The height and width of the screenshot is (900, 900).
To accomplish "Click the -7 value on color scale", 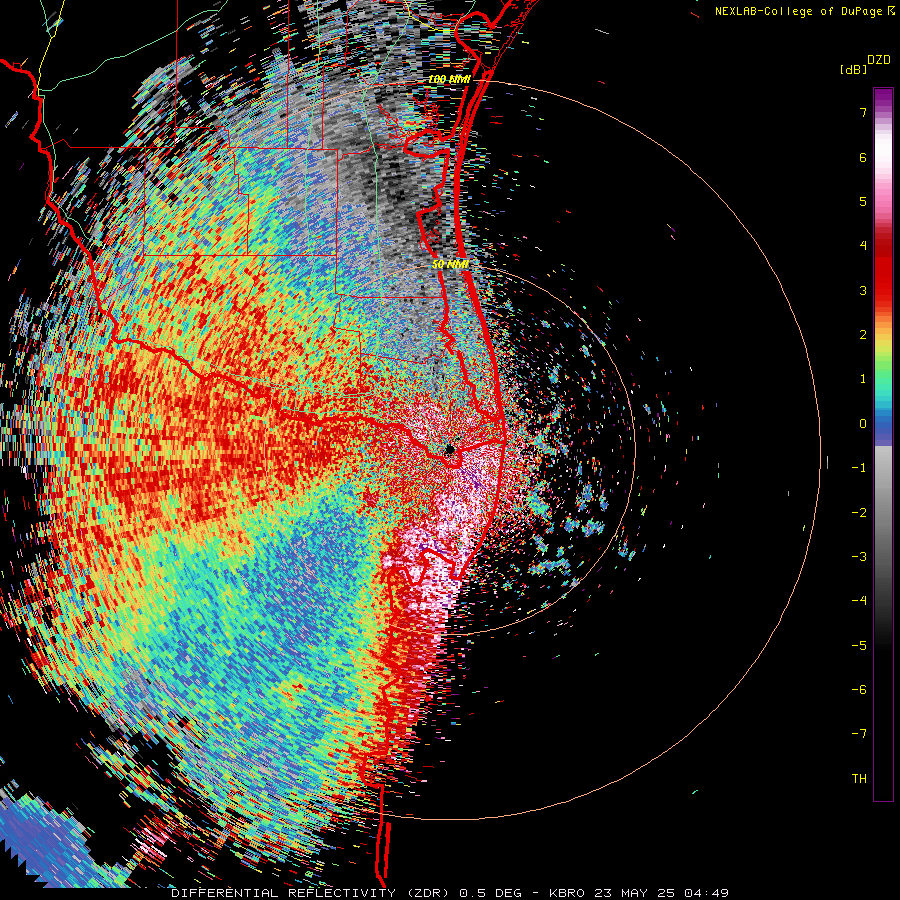I will pos(859,734).
